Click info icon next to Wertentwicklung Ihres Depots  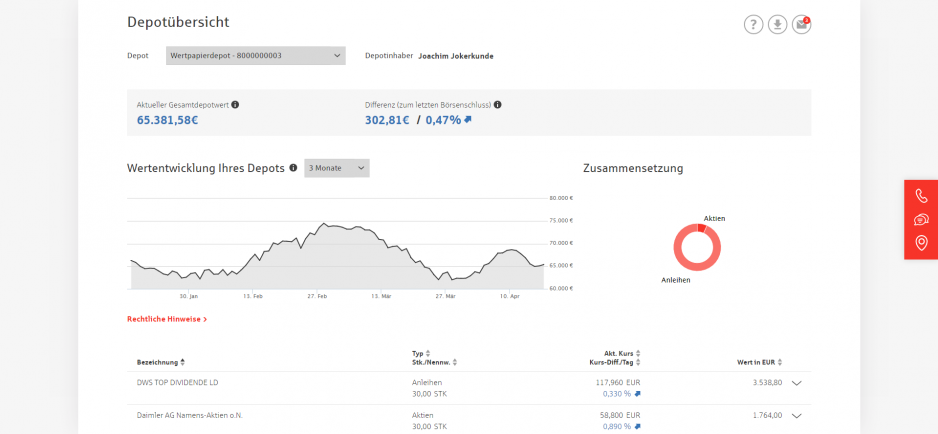(x=293, y=168)
